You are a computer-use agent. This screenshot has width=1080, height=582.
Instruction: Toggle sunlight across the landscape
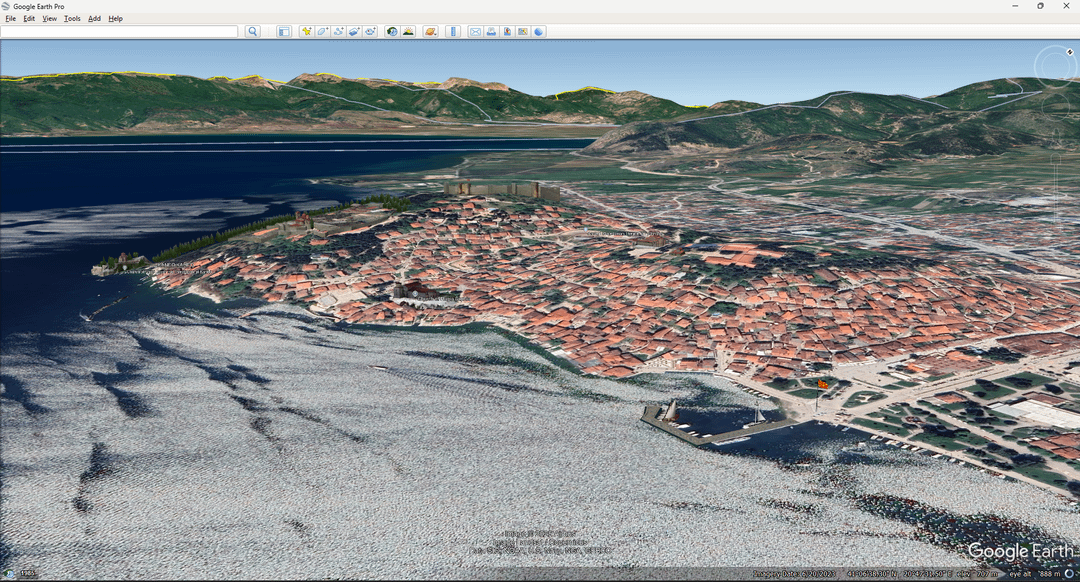(408, 32)
